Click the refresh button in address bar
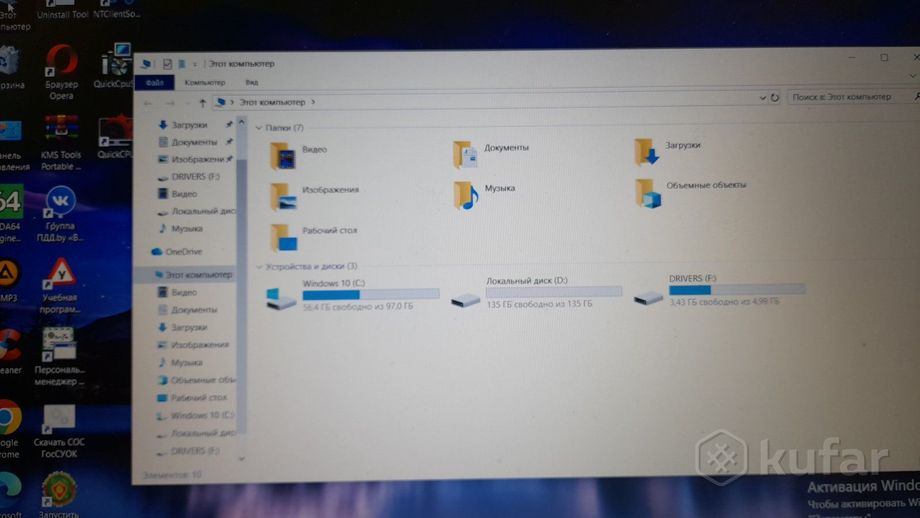This screenshot has width=920, height=518. (x=774, y=98)
